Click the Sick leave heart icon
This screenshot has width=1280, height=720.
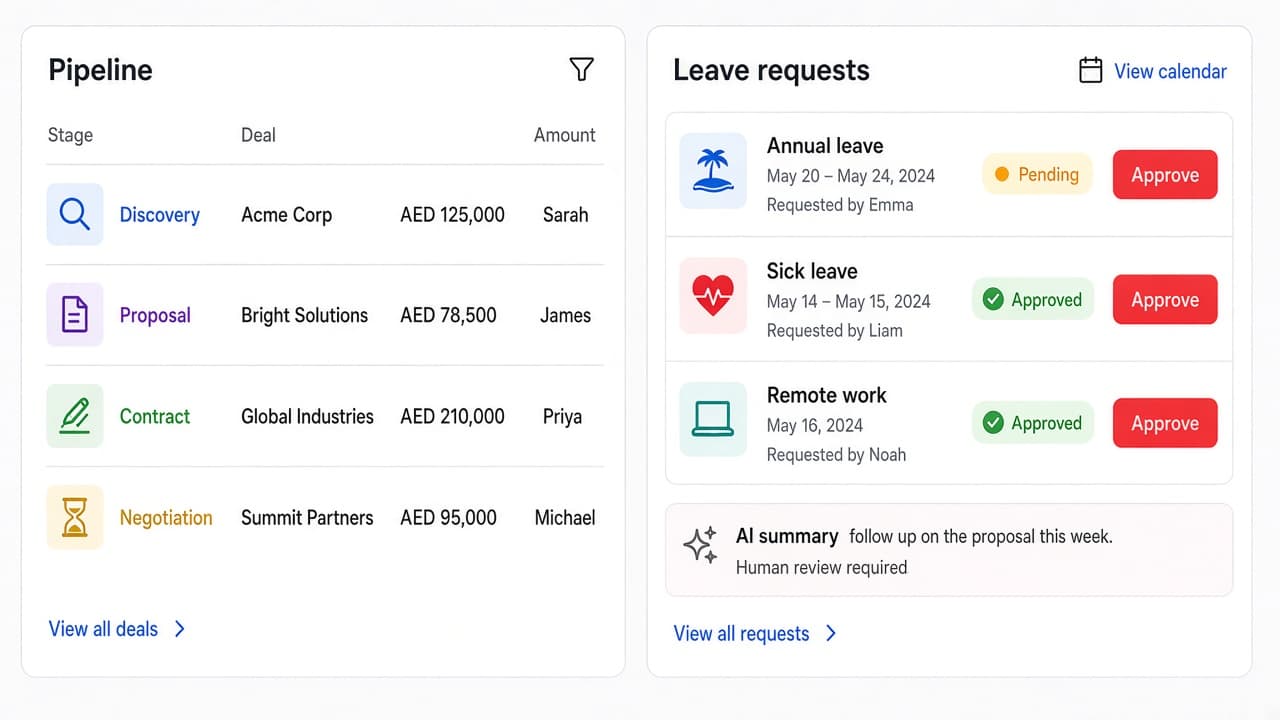click(x=713, y=296)
